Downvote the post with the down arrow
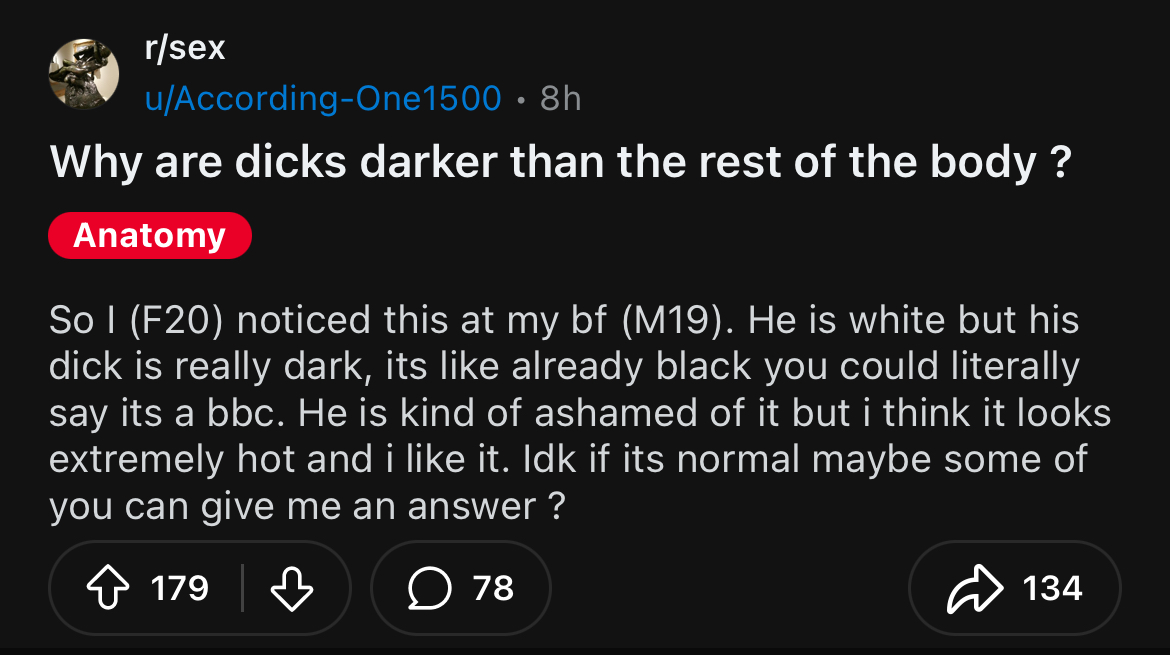 [x=292, y=587]
